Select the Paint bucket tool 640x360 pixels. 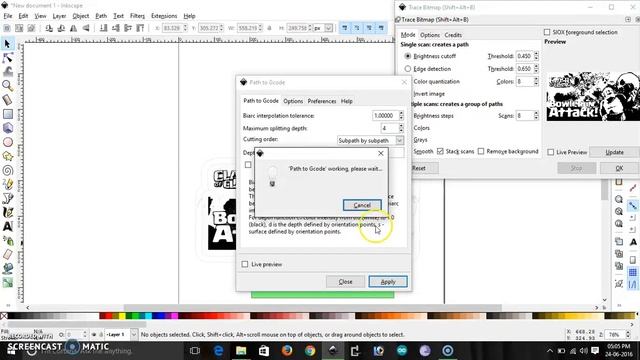(7, 269)
